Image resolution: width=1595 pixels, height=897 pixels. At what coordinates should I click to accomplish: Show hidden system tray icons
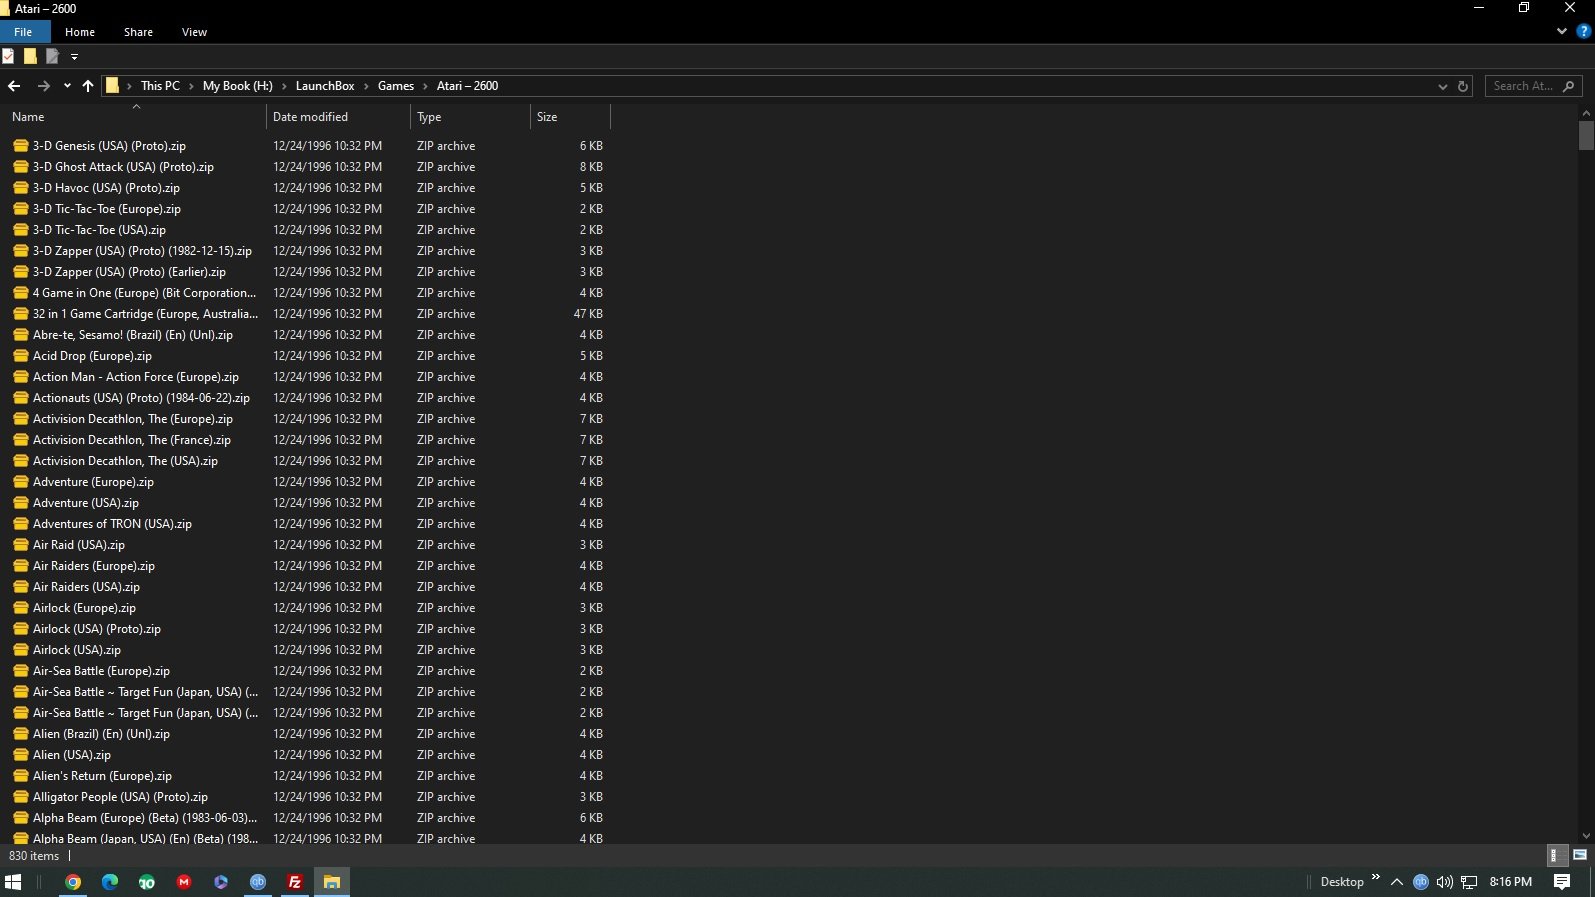tap(1397, 882)
